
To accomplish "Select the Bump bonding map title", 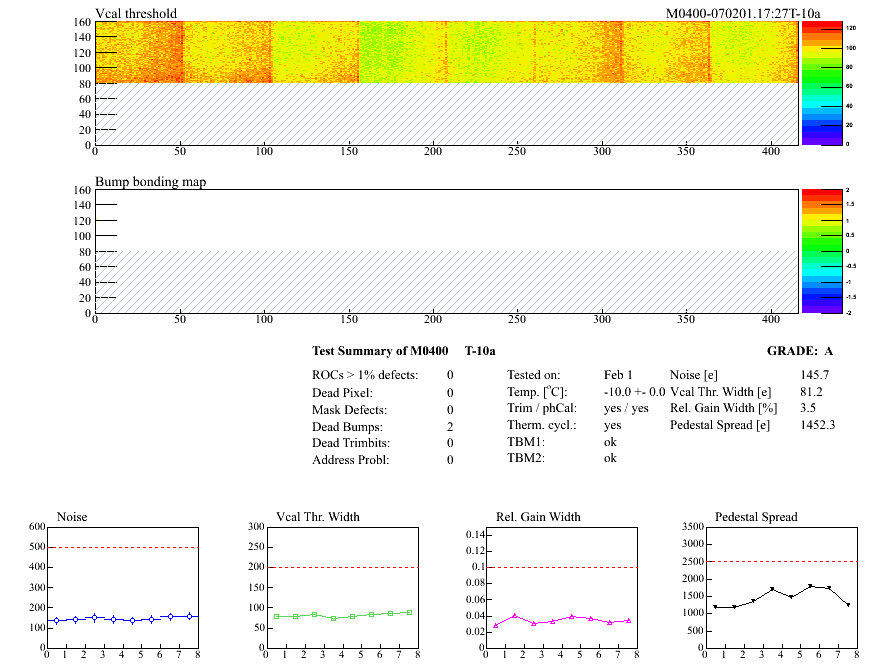I will [x=150, y=182].
